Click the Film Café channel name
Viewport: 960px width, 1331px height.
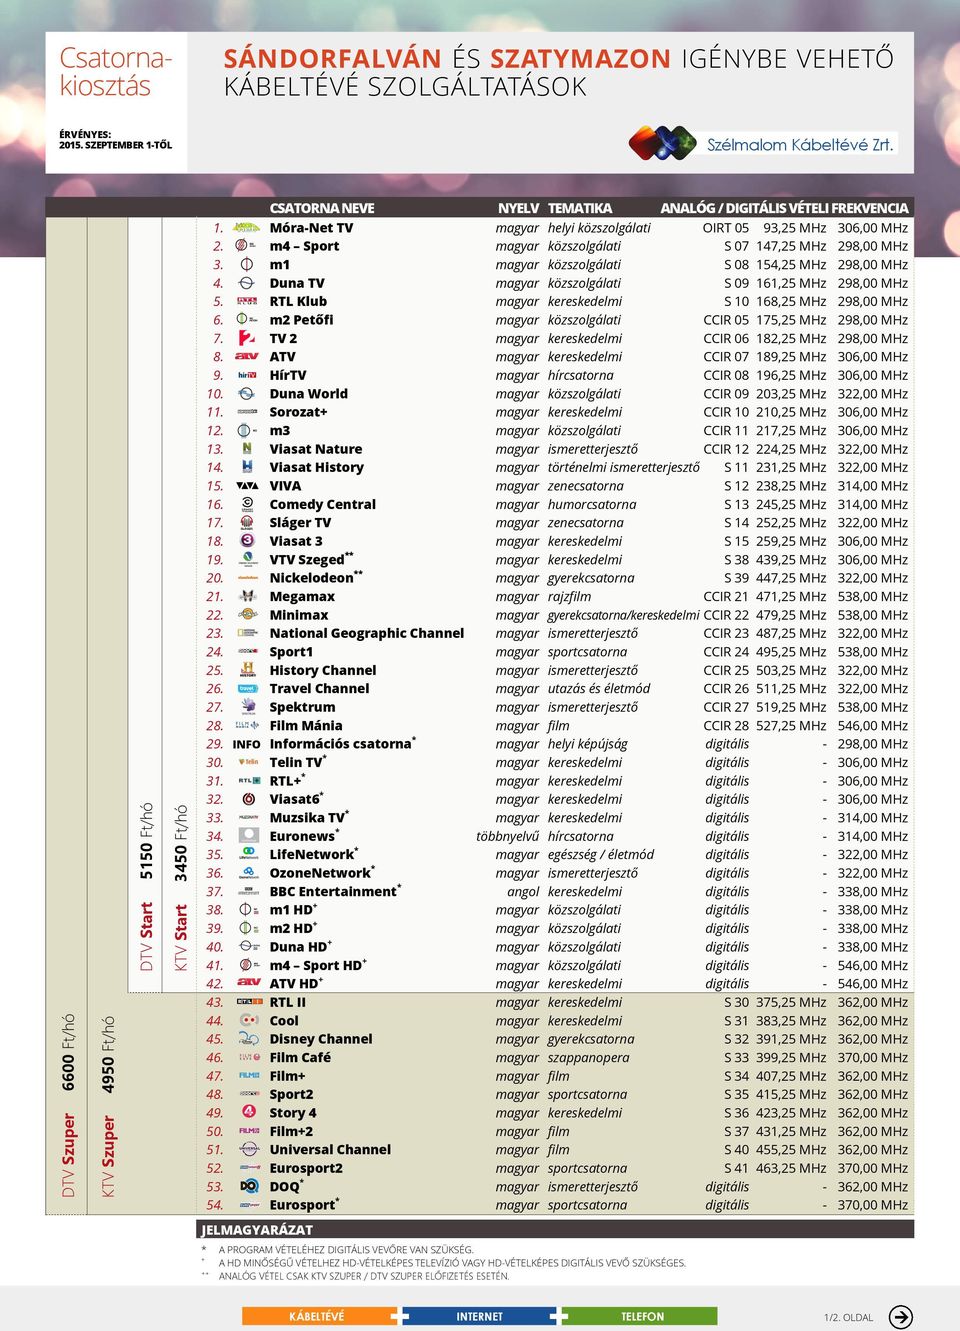(300, 1057)
